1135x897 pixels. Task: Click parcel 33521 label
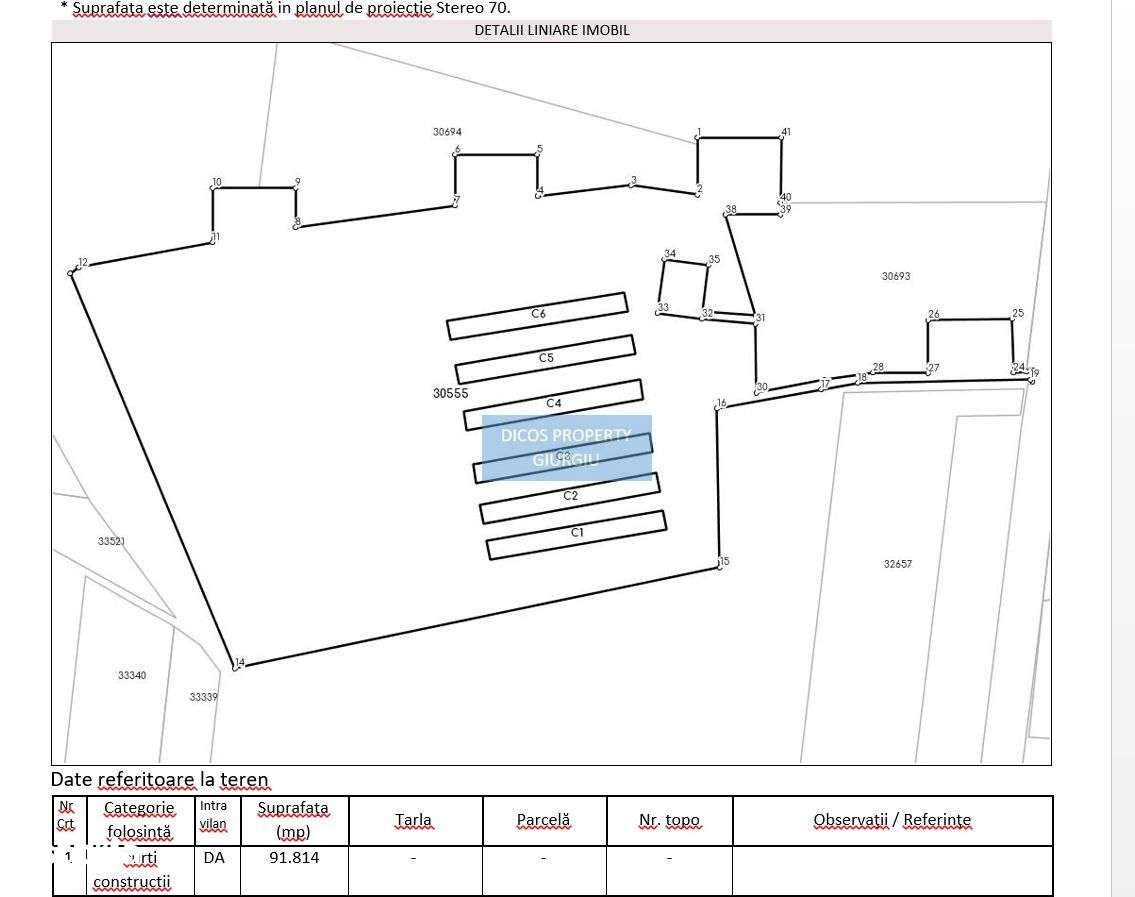[x=111, y=541]
